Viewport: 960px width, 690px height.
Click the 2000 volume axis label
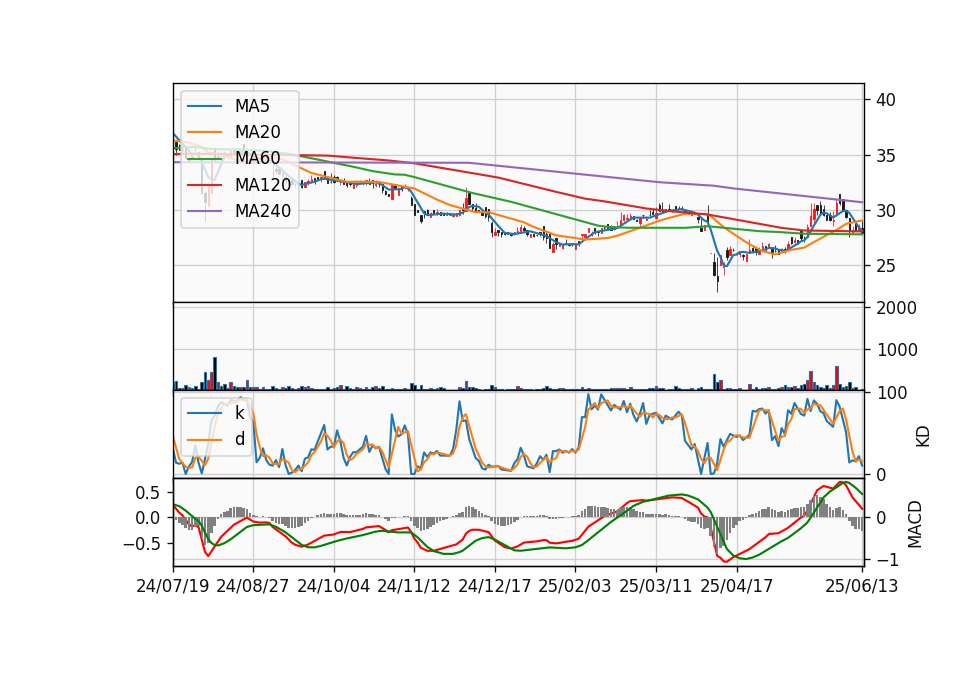[896, 308]
